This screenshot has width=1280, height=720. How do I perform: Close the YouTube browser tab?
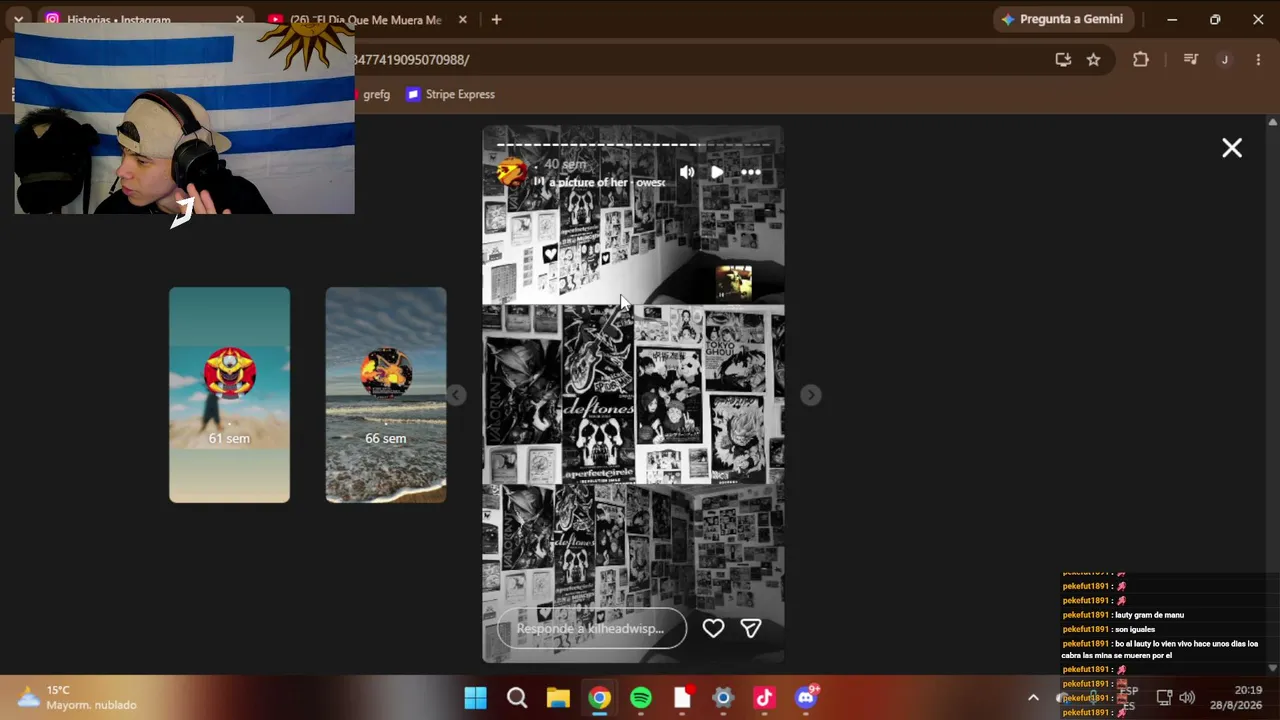click(462, 20)
